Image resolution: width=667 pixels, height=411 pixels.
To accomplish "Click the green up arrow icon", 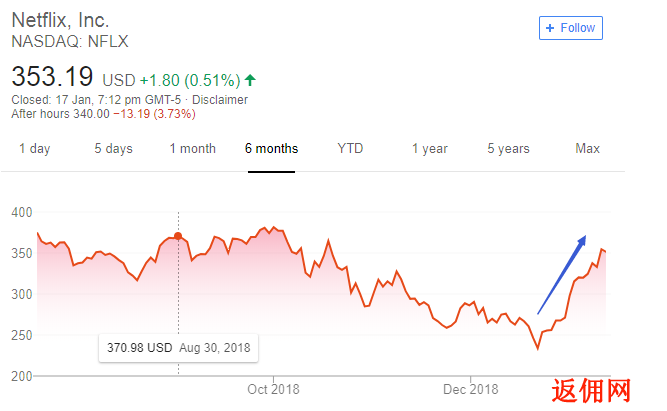I will point(250,80).
